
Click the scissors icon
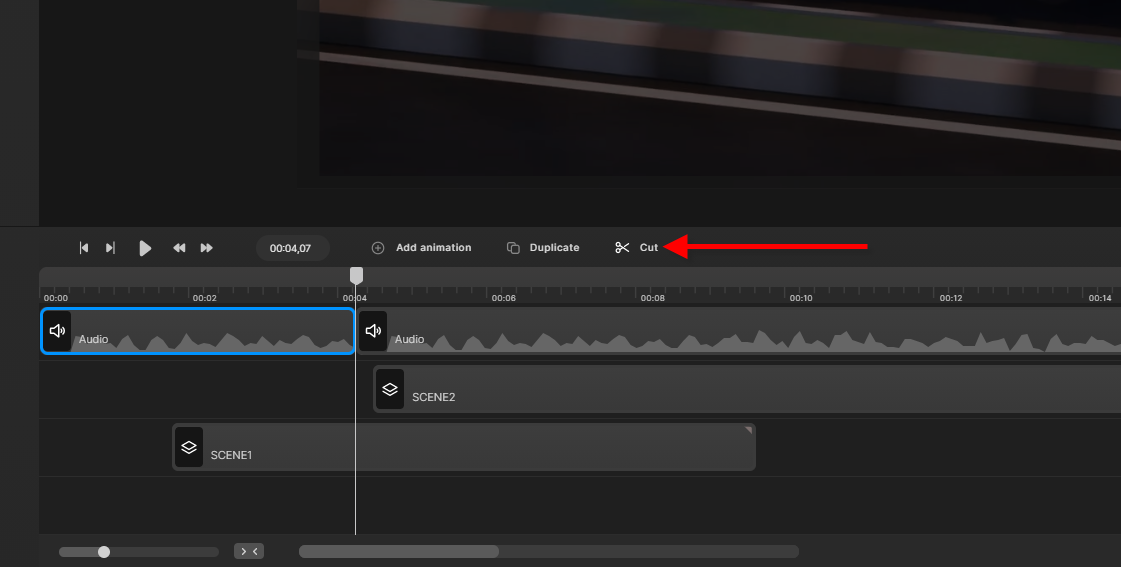[x=622, y=247]
